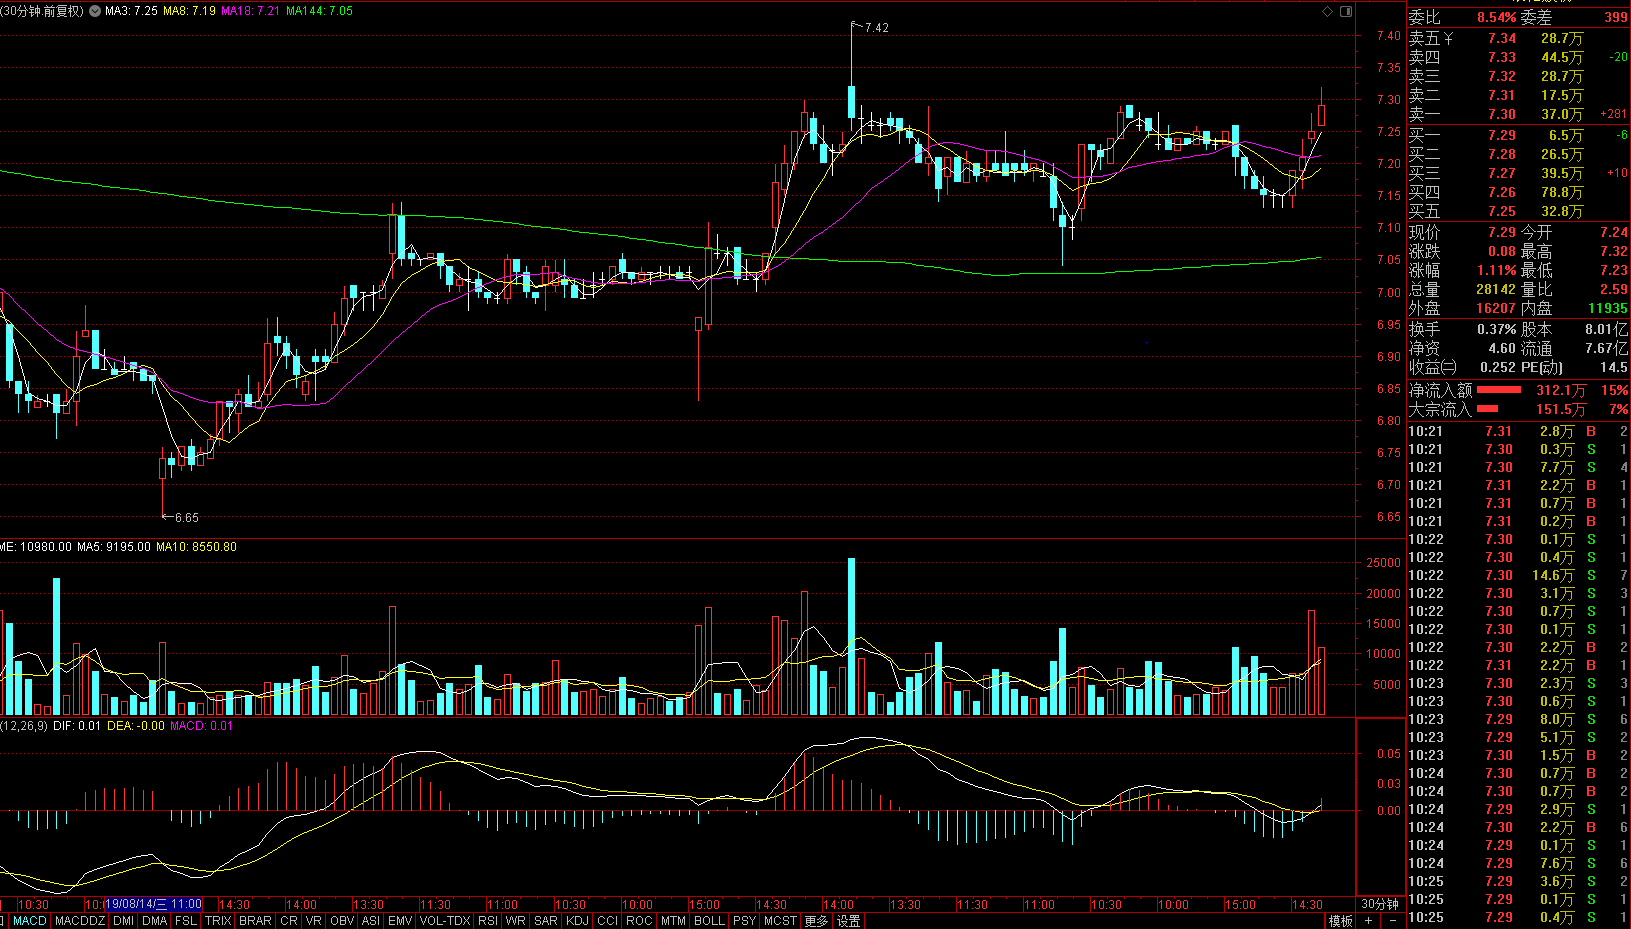
Task: Select the PSY indicator tab
Action: (744, 920)
